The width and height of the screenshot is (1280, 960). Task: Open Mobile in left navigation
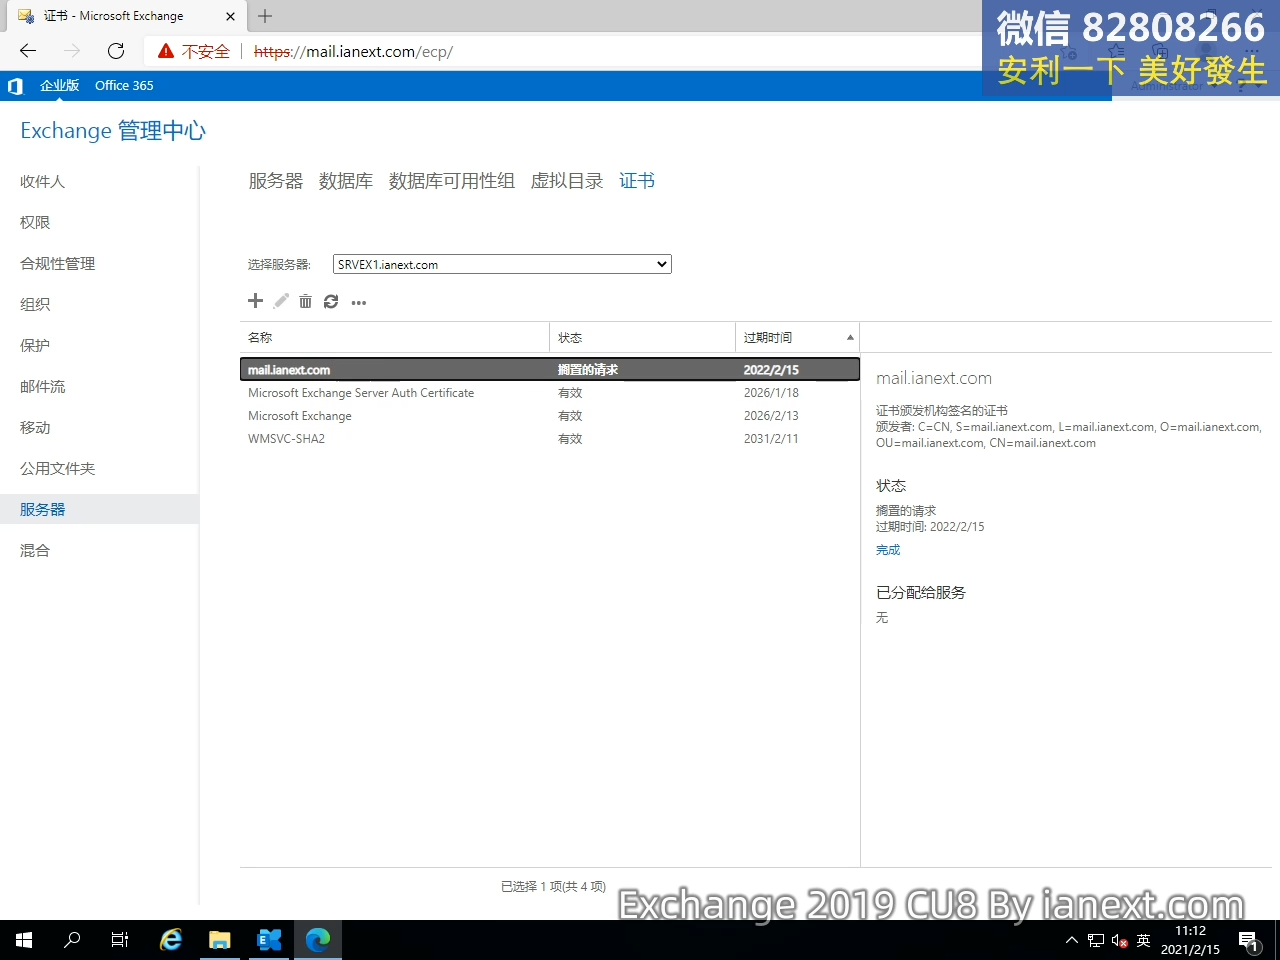[35, 427]
